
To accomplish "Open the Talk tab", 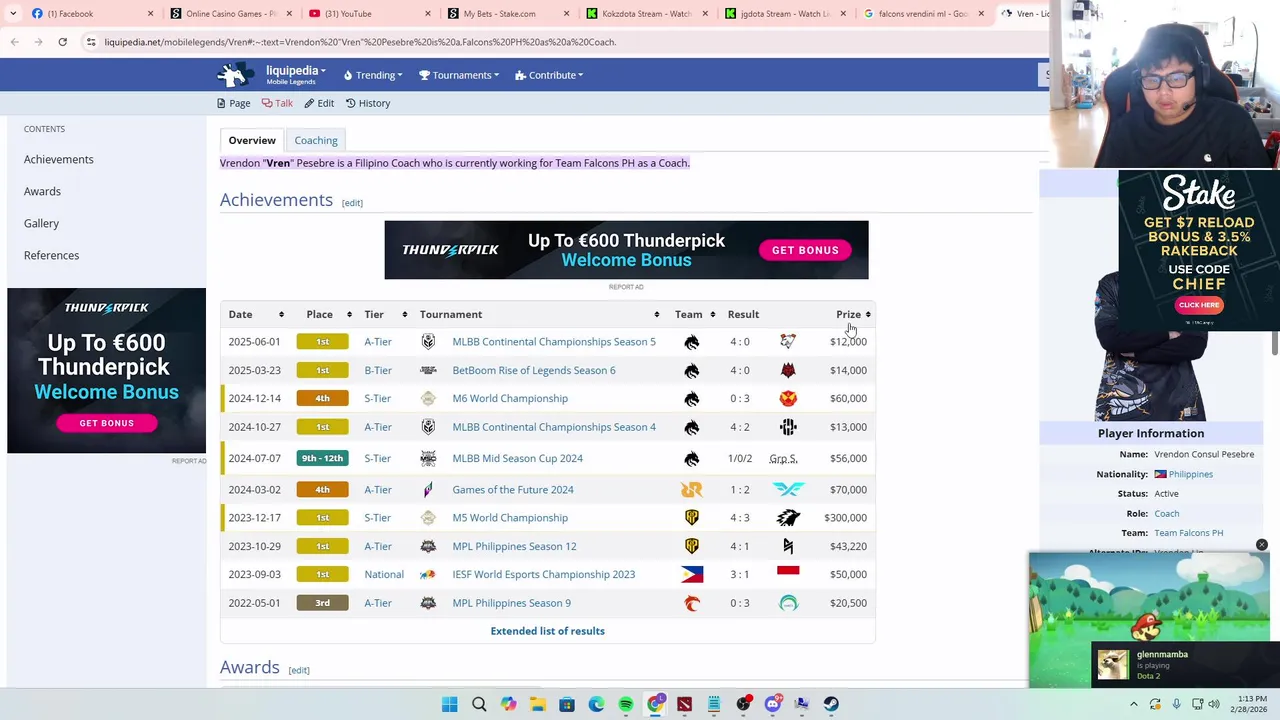I will pos(278,103).
